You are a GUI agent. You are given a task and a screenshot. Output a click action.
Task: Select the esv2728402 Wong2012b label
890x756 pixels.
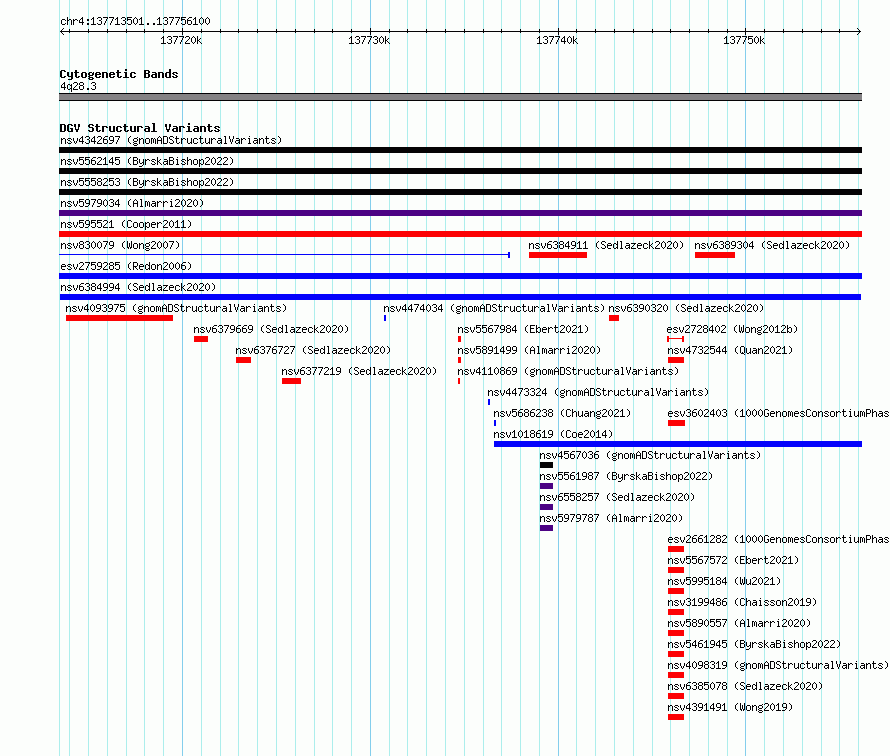732,329
